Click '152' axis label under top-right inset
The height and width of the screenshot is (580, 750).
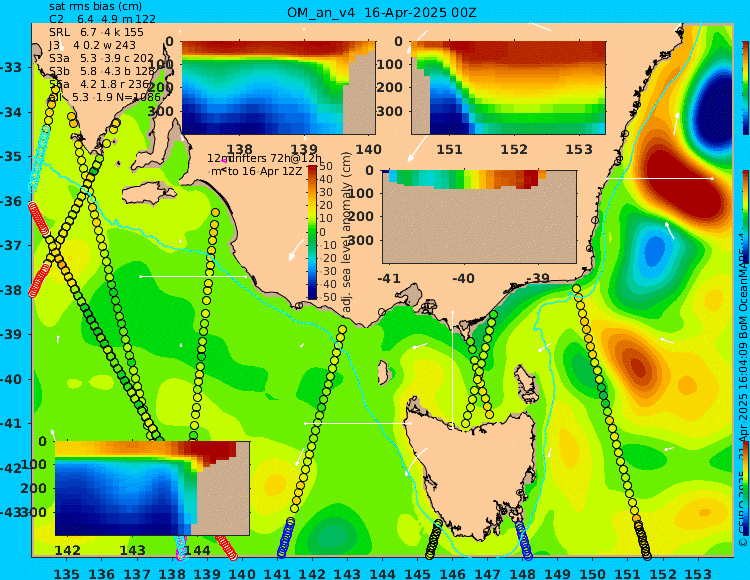514,149
